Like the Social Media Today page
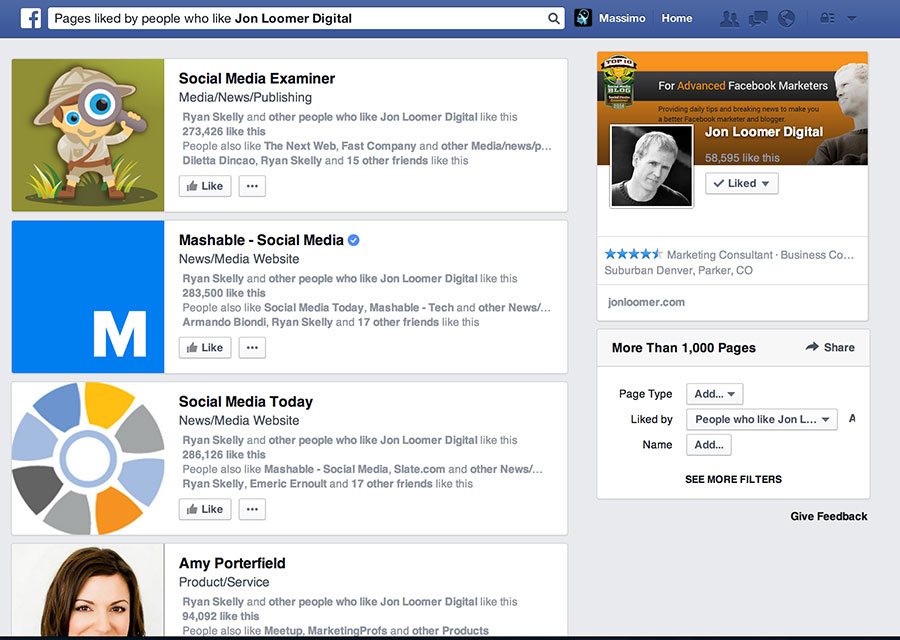The height and width of the screenshot is (640, 900). point(205,509)
